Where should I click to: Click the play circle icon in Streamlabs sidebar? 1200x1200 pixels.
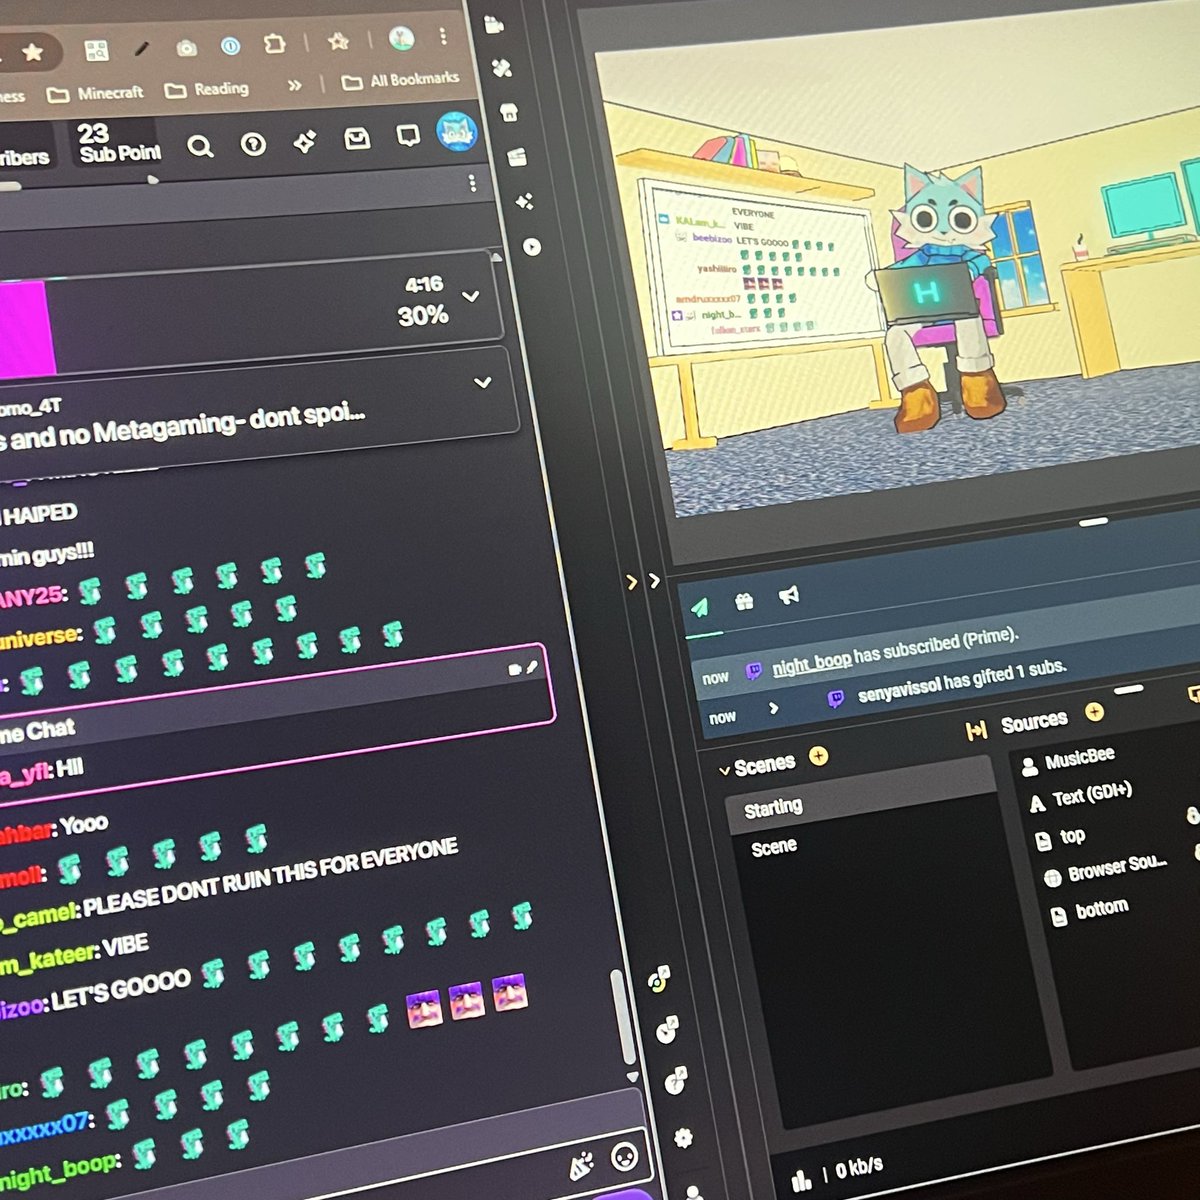coord(532,246)
